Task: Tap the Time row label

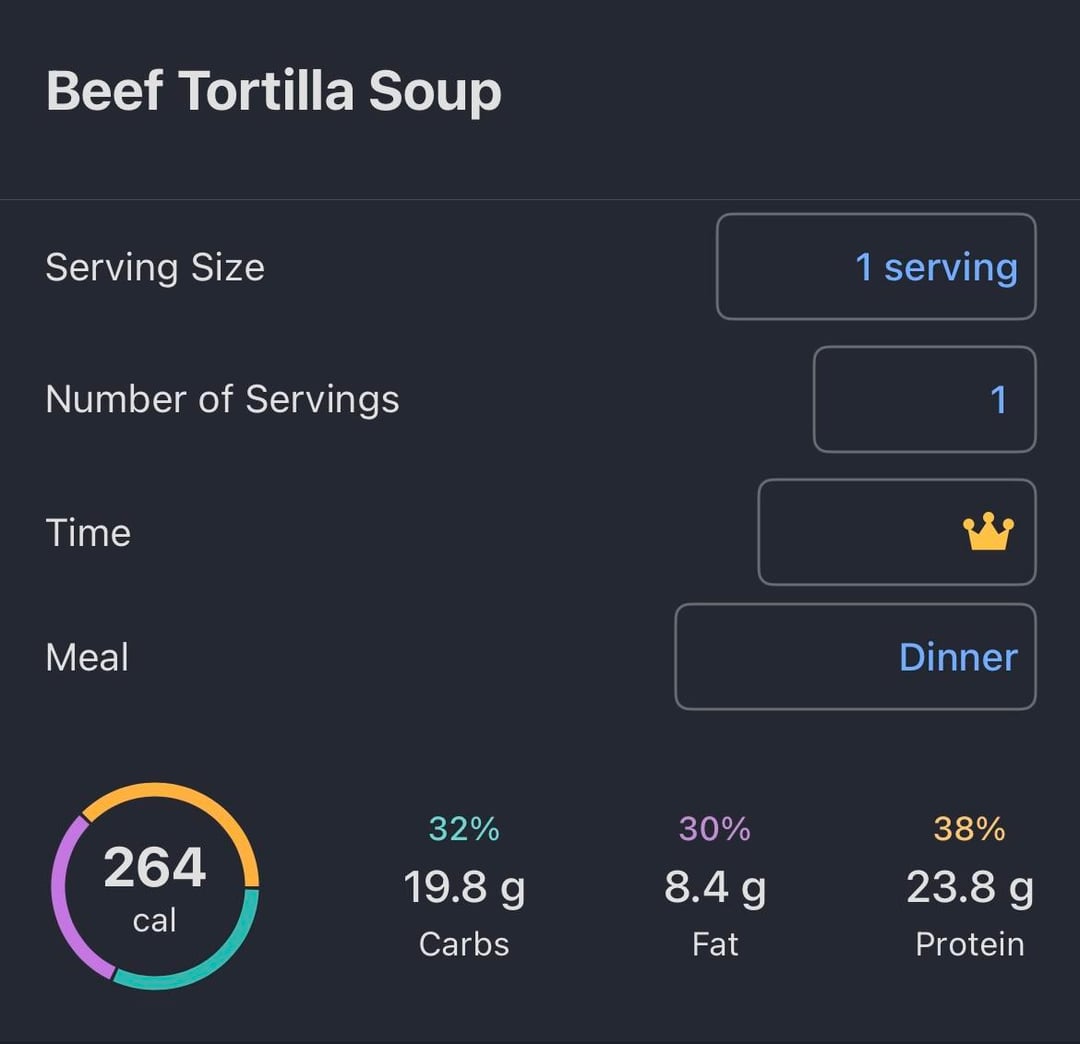Action: coord(88,533)
